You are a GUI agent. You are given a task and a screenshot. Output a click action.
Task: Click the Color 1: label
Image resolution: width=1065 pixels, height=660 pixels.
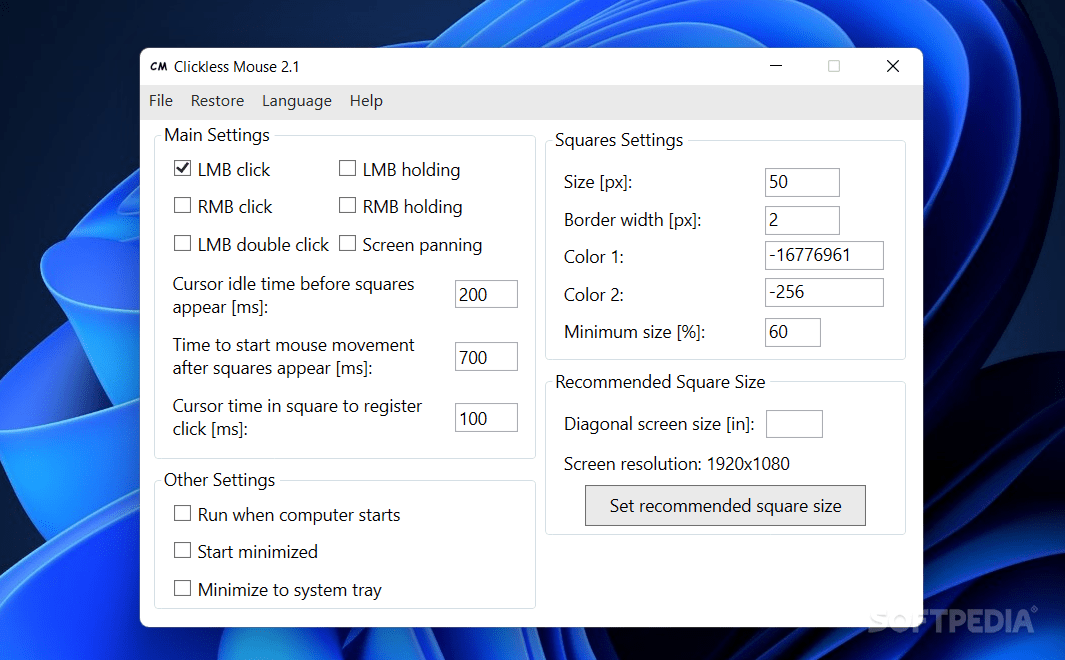click(594, 257)
